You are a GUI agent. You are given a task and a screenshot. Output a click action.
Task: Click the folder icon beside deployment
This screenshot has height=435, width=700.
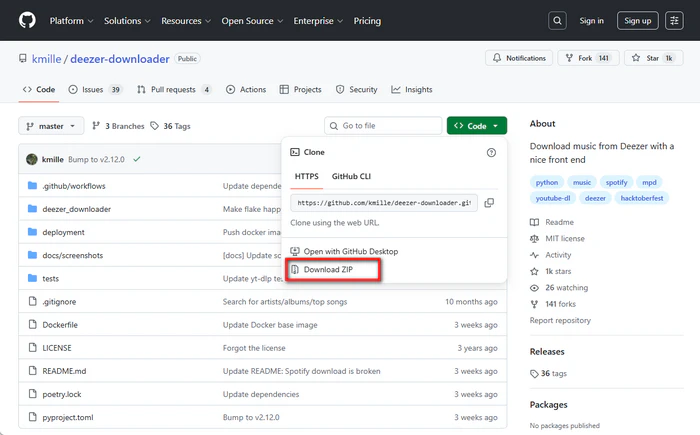click(x=32, y=232)
